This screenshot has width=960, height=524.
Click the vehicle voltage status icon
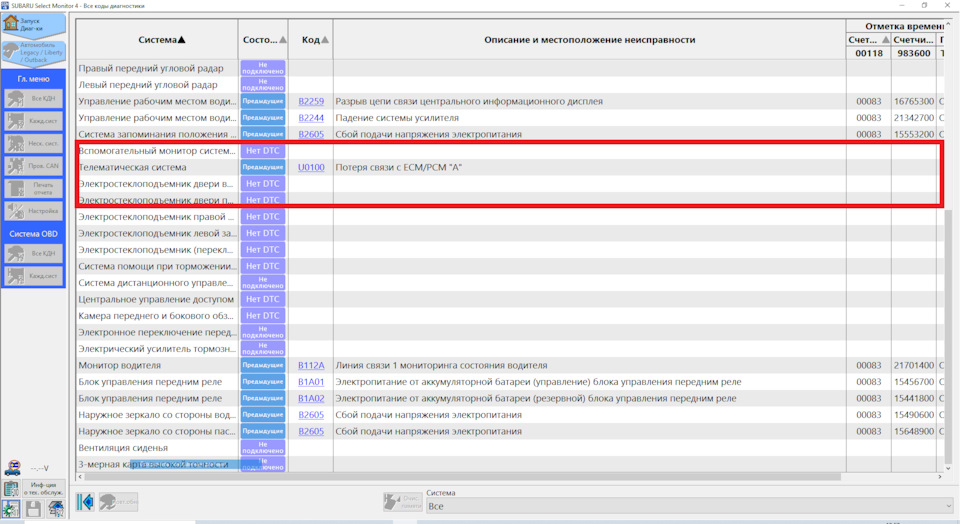(12, 468)
